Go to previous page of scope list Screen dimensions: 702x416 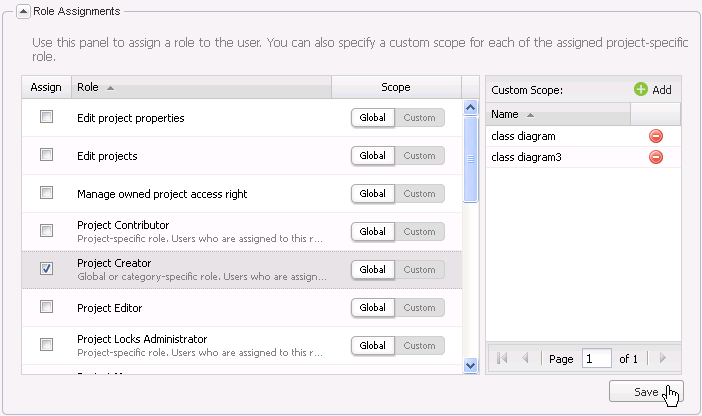[525, 358]
